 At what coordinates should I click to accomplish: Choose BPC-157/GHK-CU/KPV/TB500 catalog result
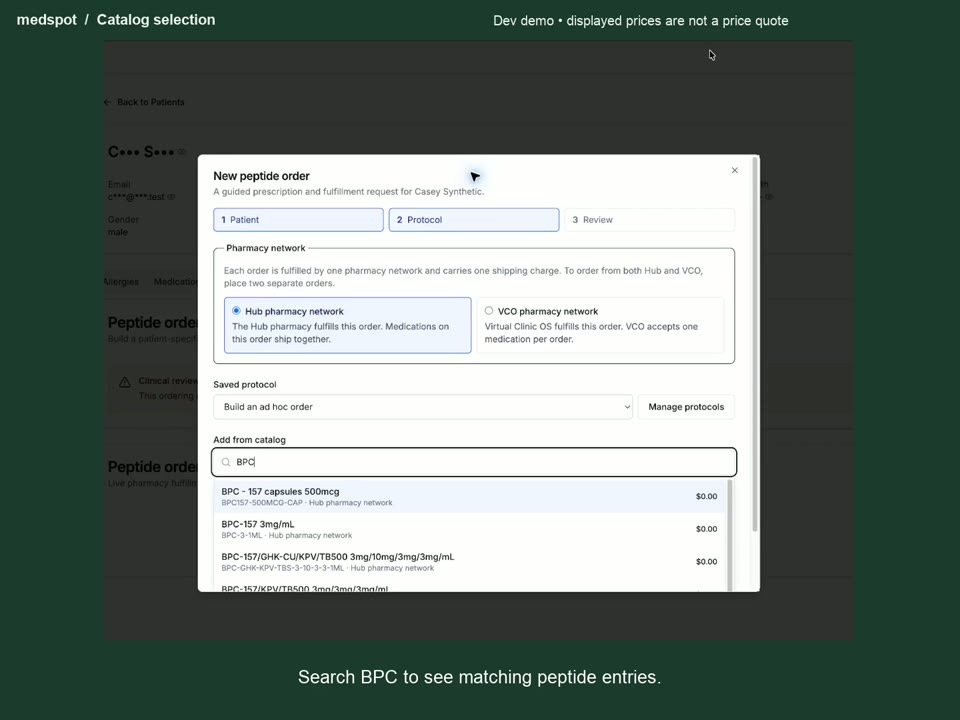pos(470,561)
